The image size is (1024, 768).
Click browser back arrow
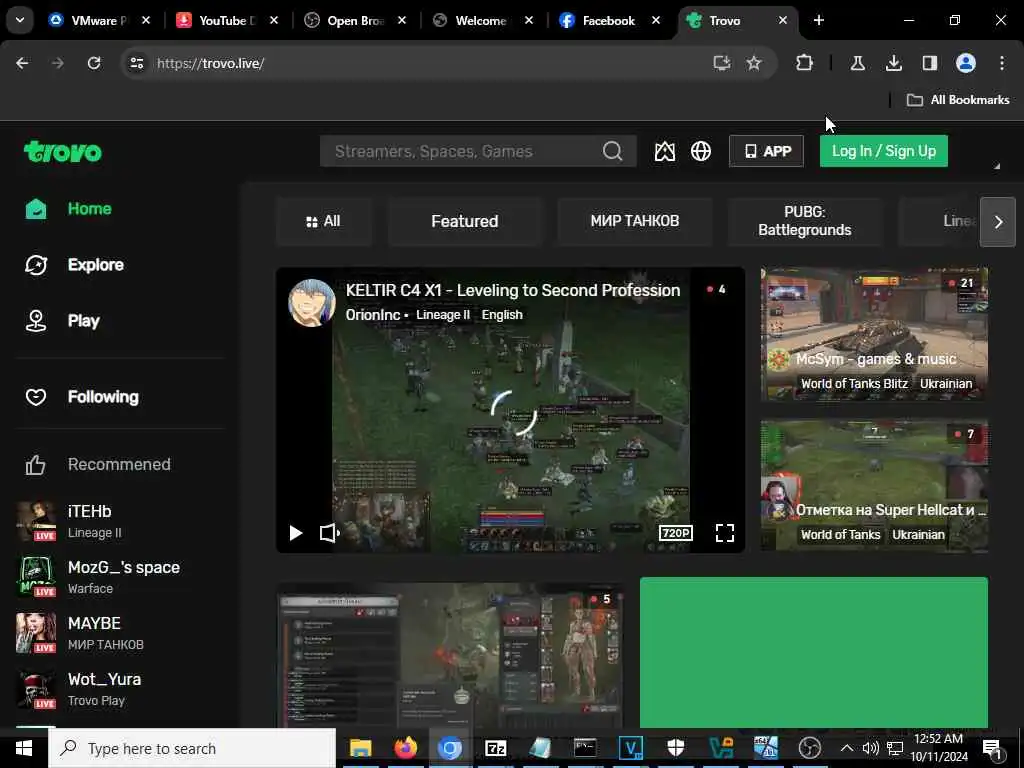coord(22,63)
